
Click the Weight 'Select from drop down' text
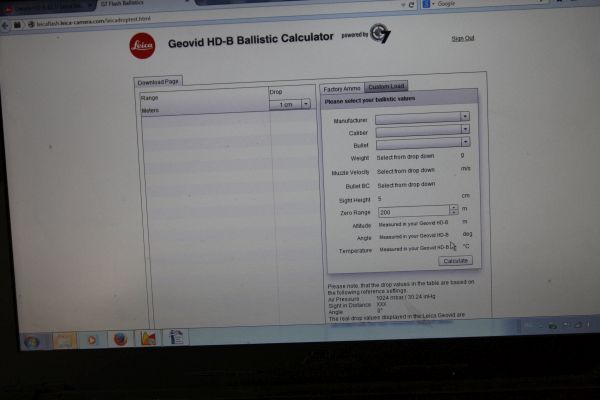pos(405,157)
